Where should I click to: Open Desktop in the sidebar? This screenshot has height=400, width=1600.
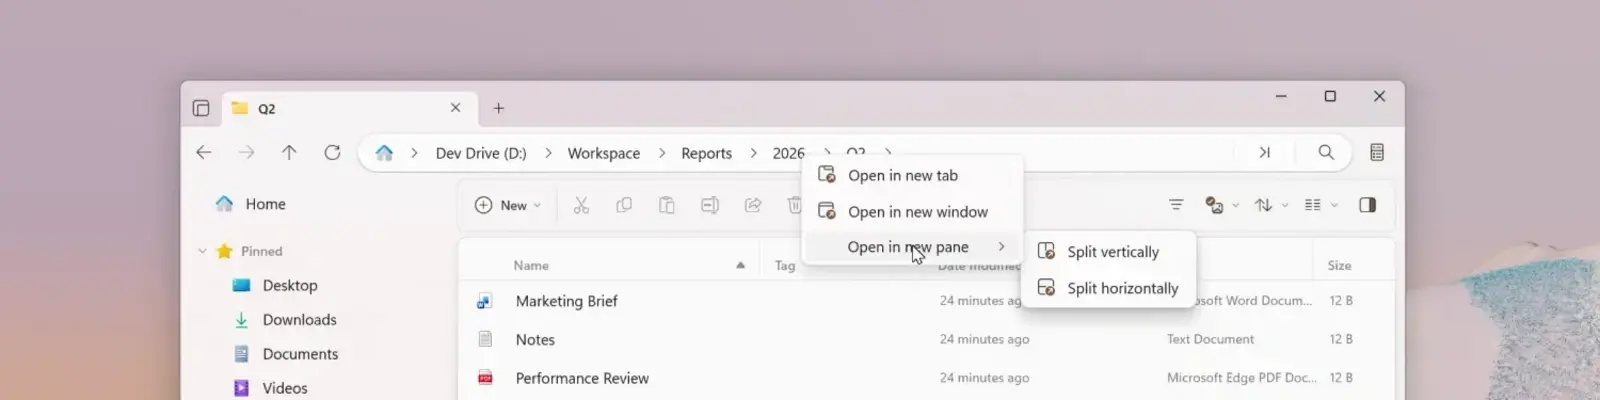[290, 285]
